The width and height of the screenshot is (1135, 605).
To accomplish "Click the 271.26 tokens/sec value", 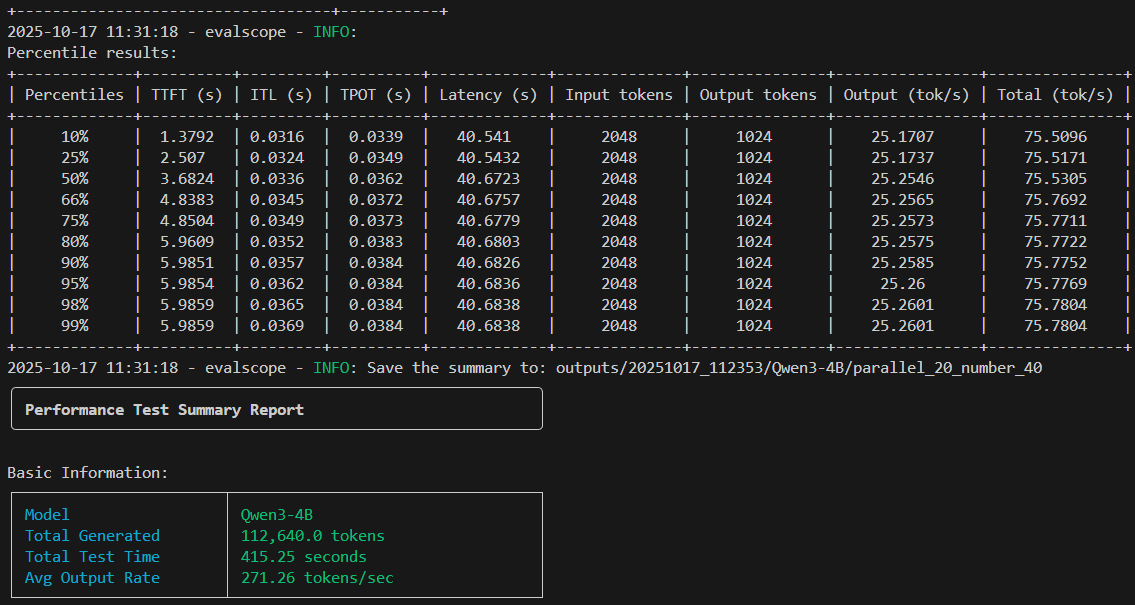I will click(x=317, y=578).
